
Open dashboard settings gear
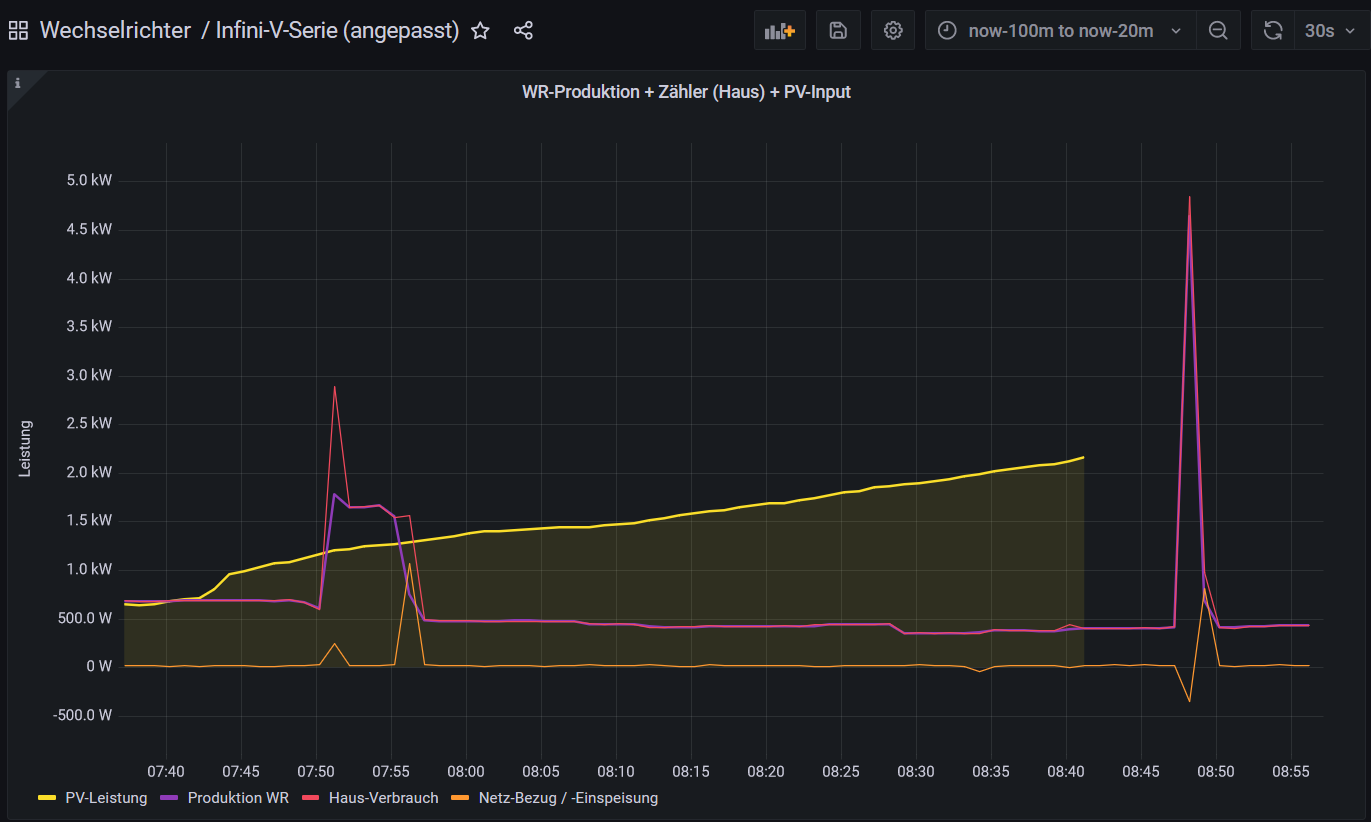click(x=893, y=31)
